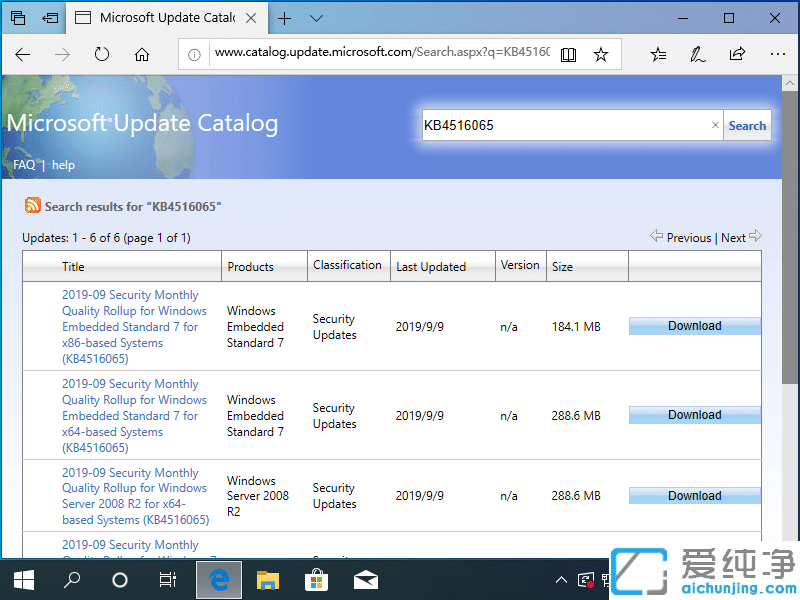Refresh the Microsoft Update Catalog page
Screen dimensions: 800x600
click(102, 56)
